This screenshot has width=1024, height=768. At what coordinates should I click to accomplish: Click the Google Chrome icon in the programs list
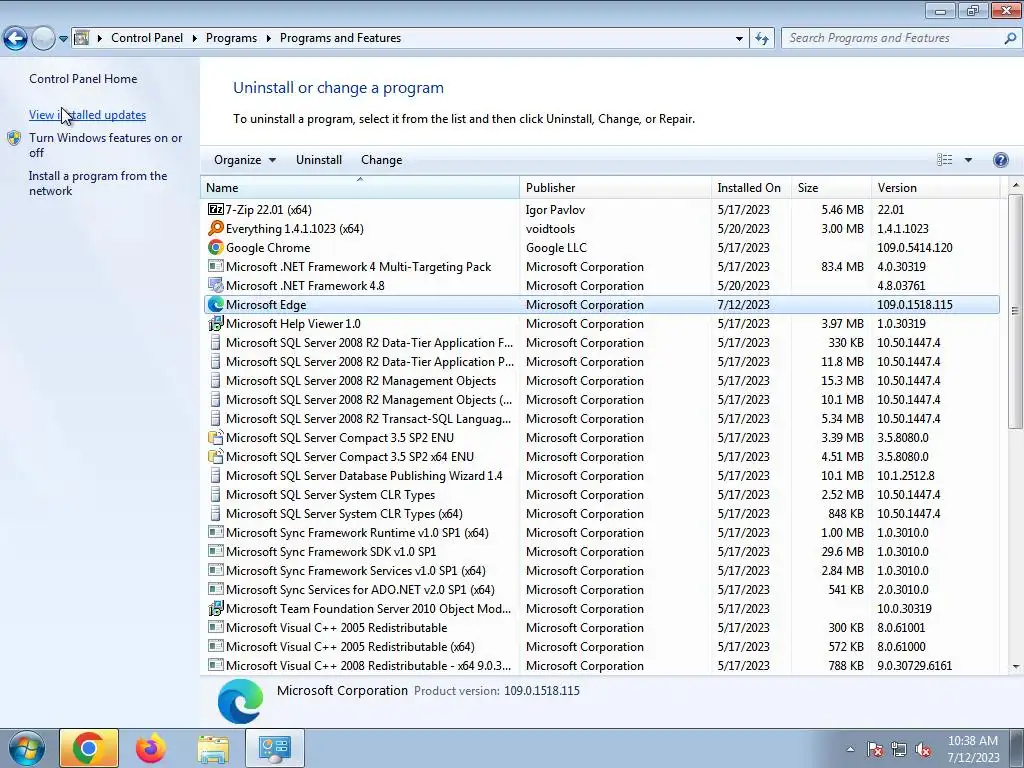tap(215, 247)
